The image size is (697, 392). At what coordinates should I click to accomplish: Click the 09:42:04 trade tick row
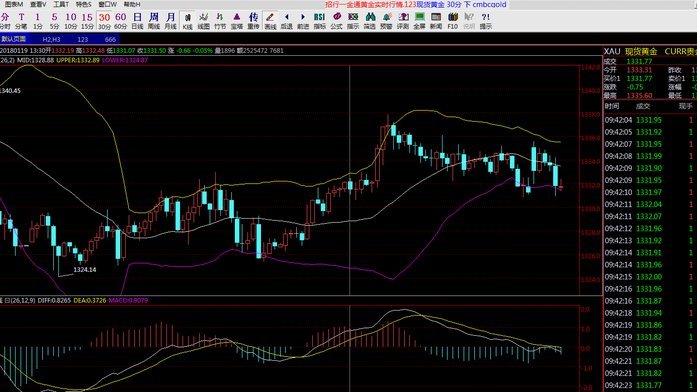(x=650, y=120)
